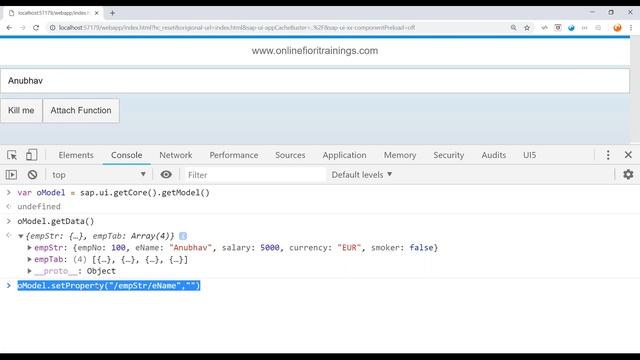This screenshot has width=640, height=360.
Task: Click the Kill me button
Action: point(21,110)
